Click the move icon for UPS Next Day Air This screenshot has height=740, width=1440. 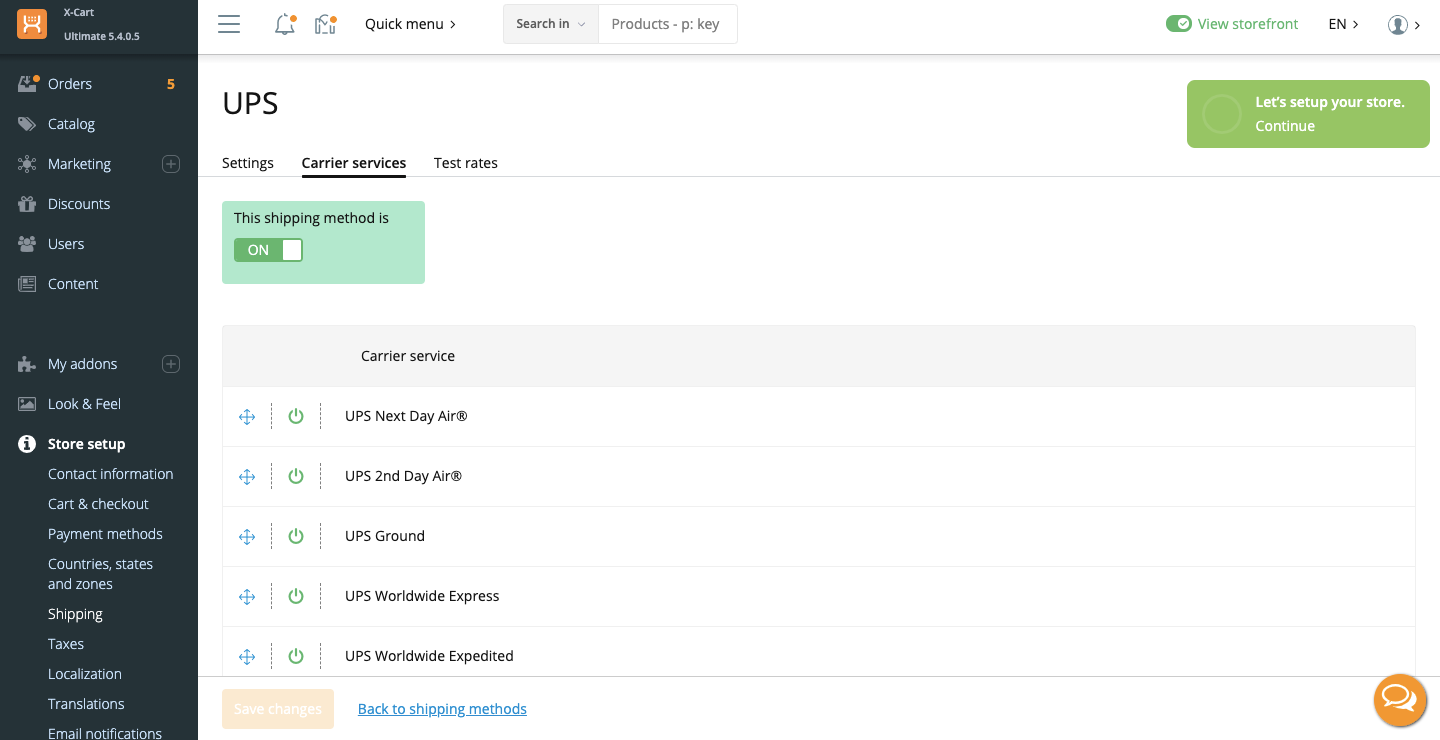pos(247,417)
